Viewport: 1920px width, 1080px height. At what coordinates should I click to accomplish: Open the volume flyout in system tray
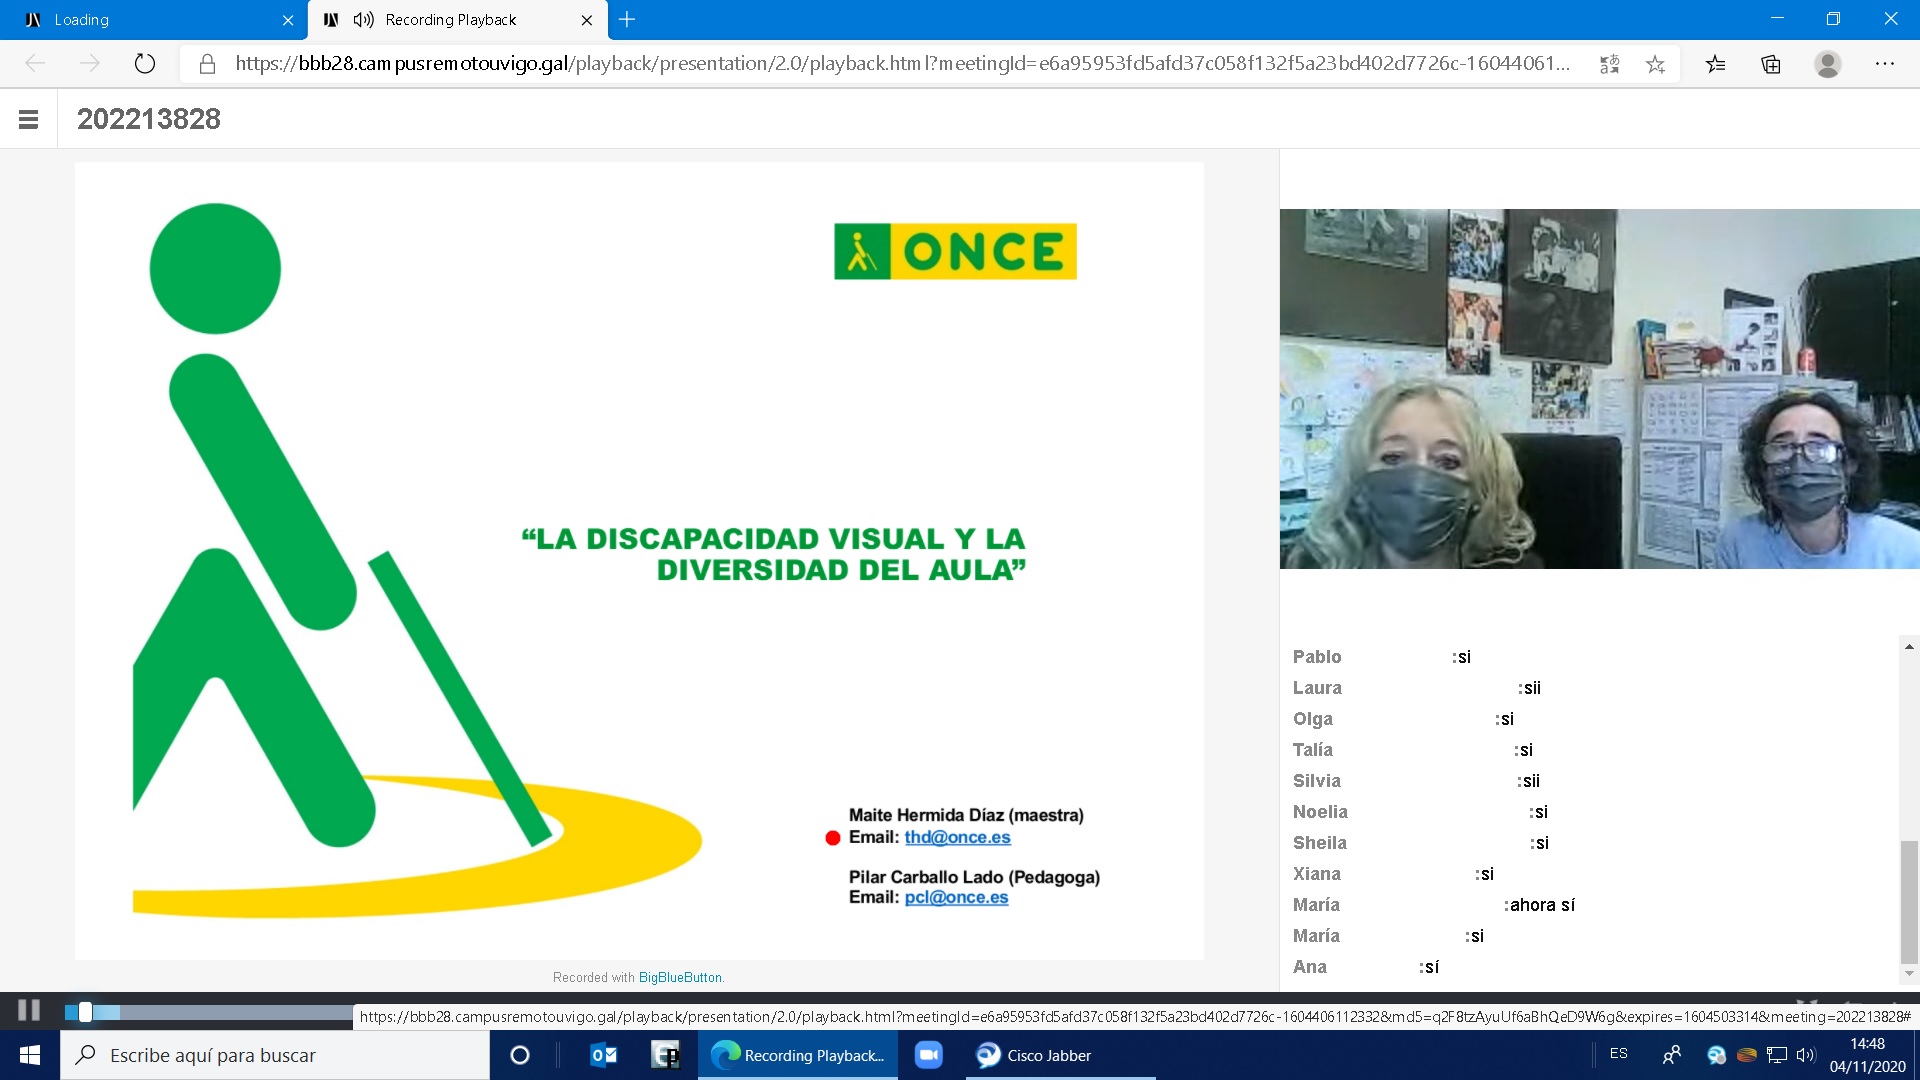pyautogui.click(x=1806, y=1053)
